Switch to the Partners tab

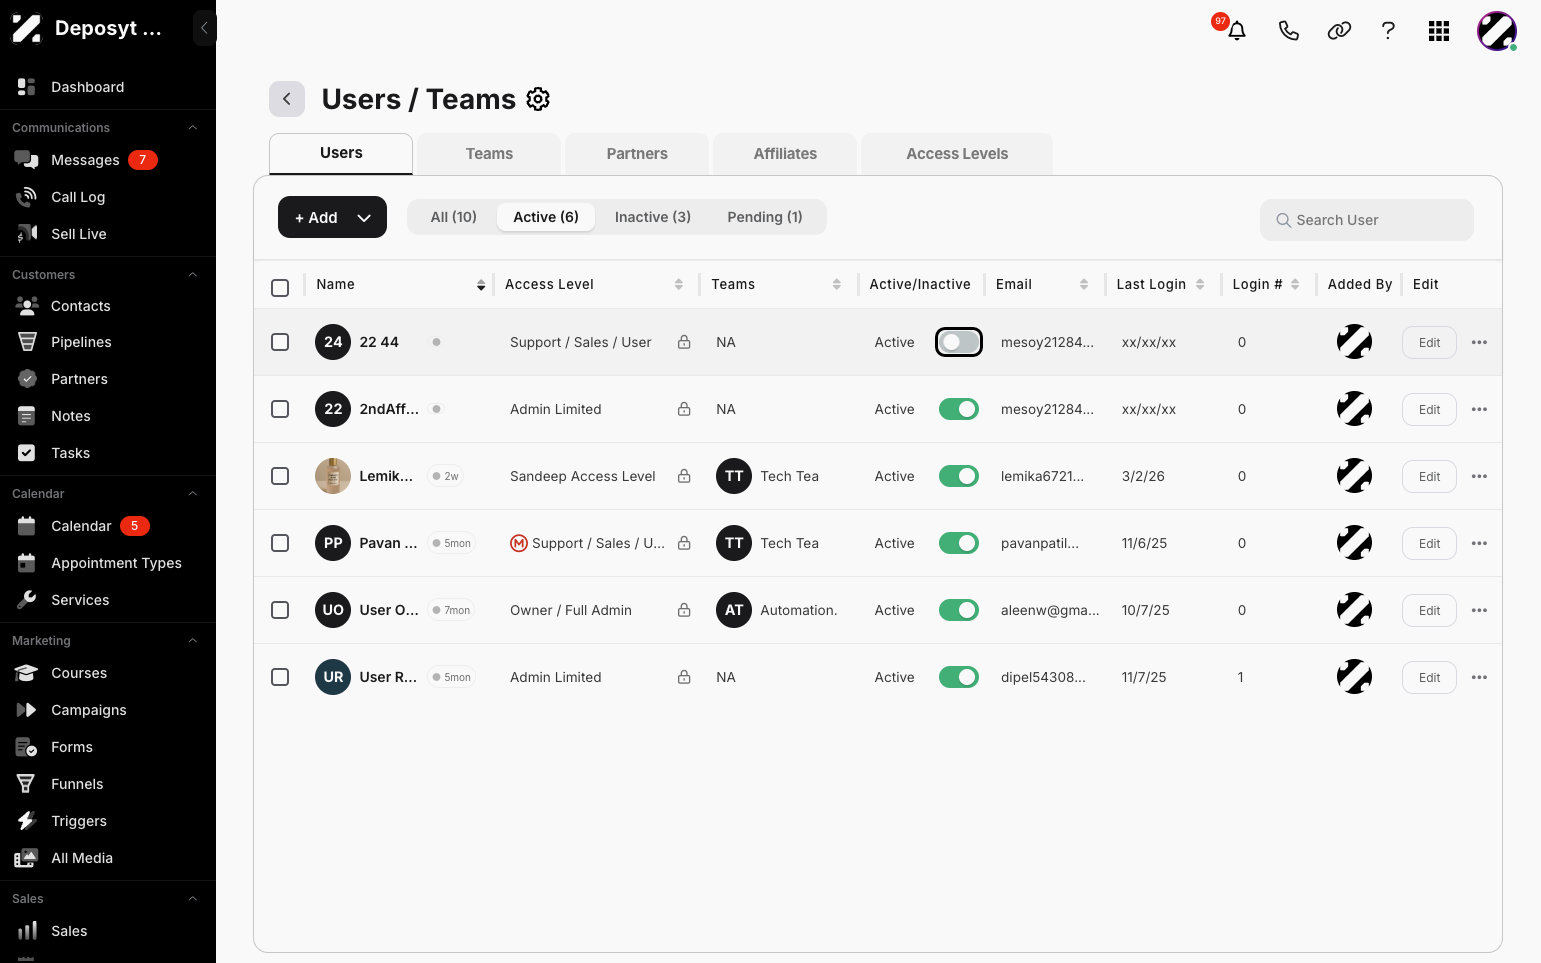point(637,154)
